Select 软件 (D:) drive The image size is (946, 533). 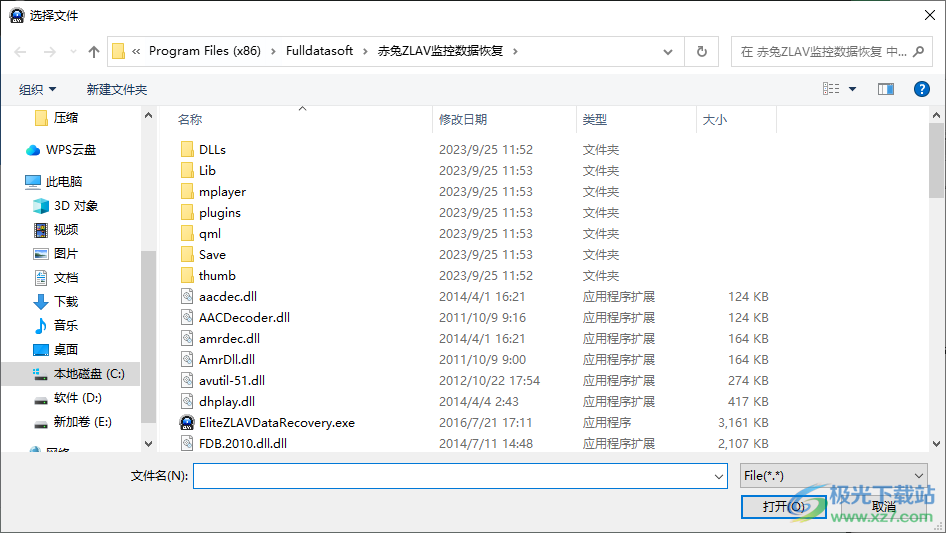tap(68, 398)
